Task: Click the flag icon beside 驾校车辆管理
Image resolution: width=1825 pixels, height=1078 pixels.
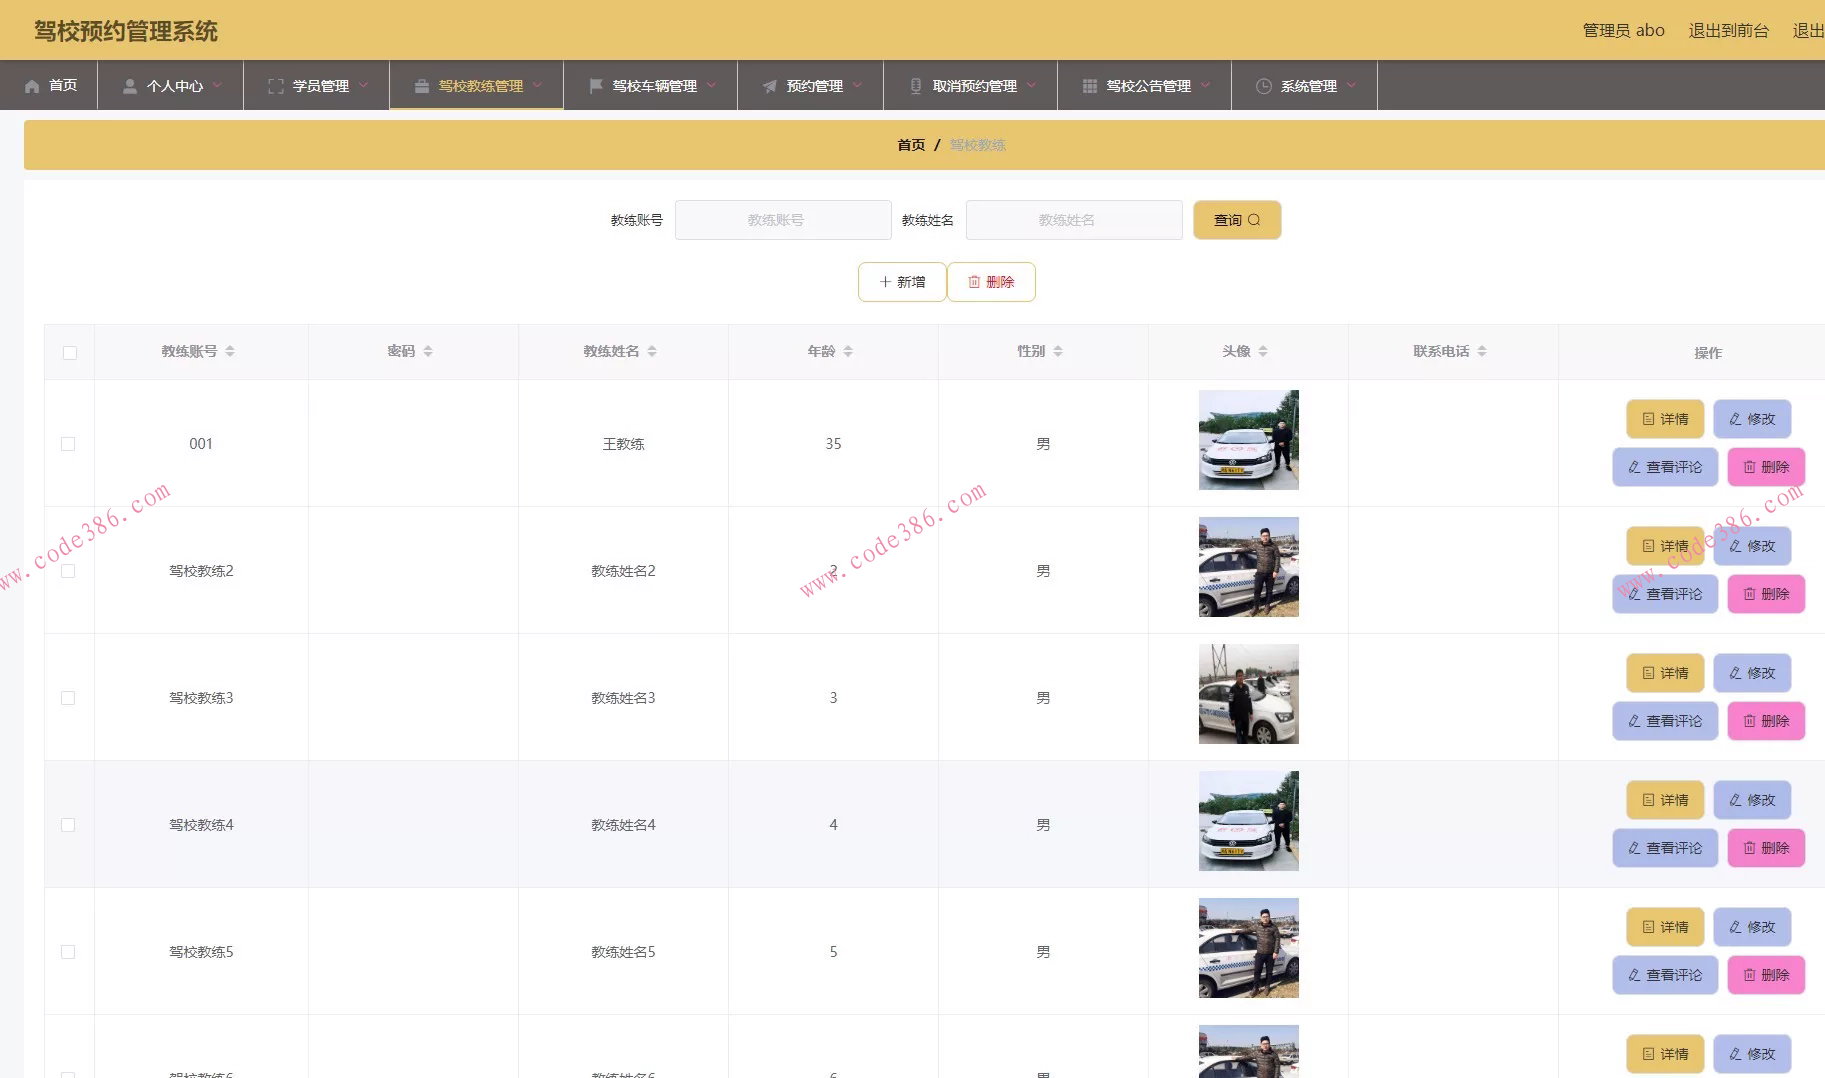Action: click(x=596, y=86)
